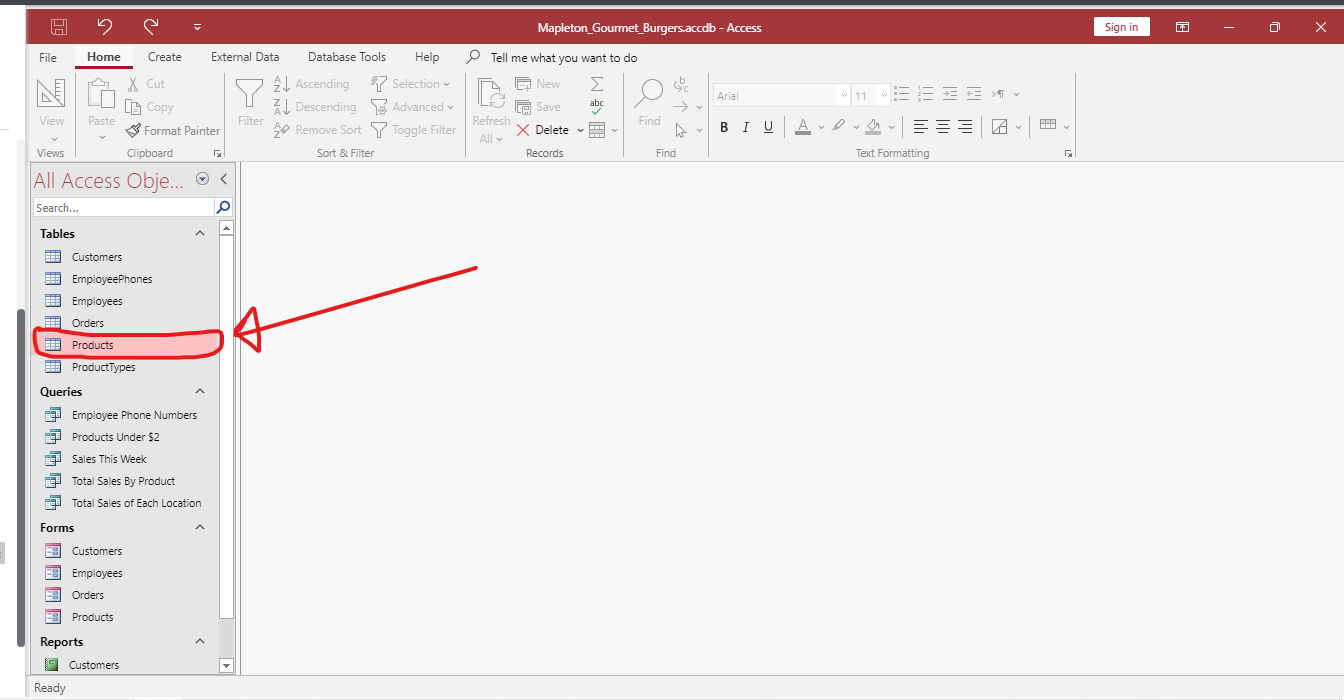Collapse the navigation pane with shutter arrow
This screenshot has width=1344, height=700.
coord(224,179)
